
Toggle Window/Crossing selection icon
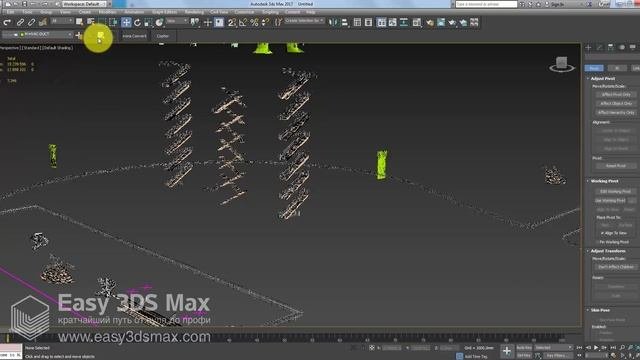[113, 22]
